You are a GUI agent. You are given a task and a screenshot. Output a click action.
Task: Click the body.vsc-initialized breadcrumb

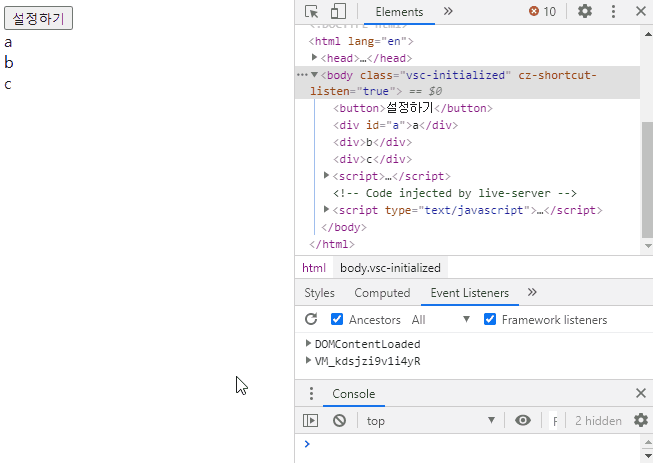click(x=390, y=268)
